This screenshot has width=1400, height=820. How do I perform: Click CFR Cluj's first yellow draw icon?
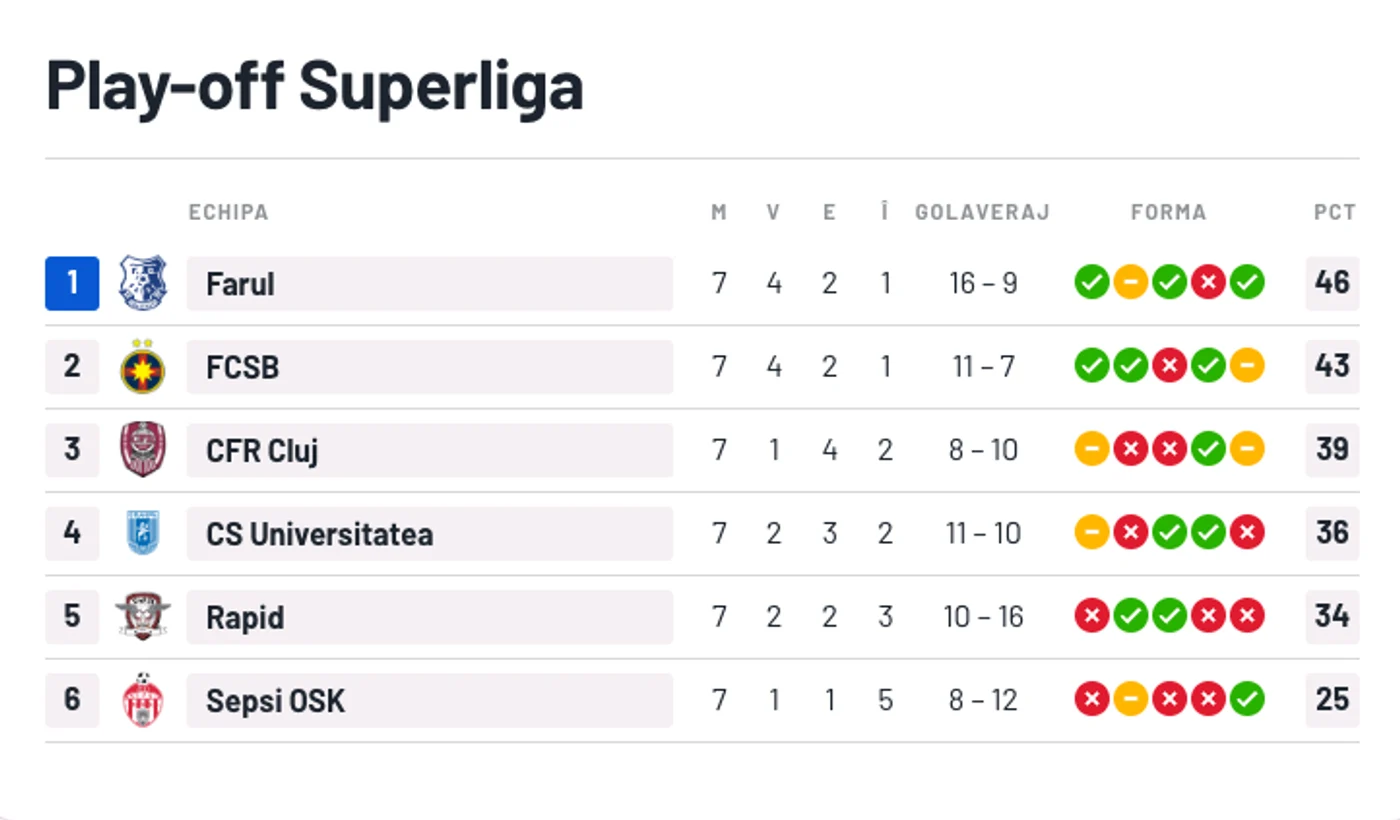tap(1092, 449)
